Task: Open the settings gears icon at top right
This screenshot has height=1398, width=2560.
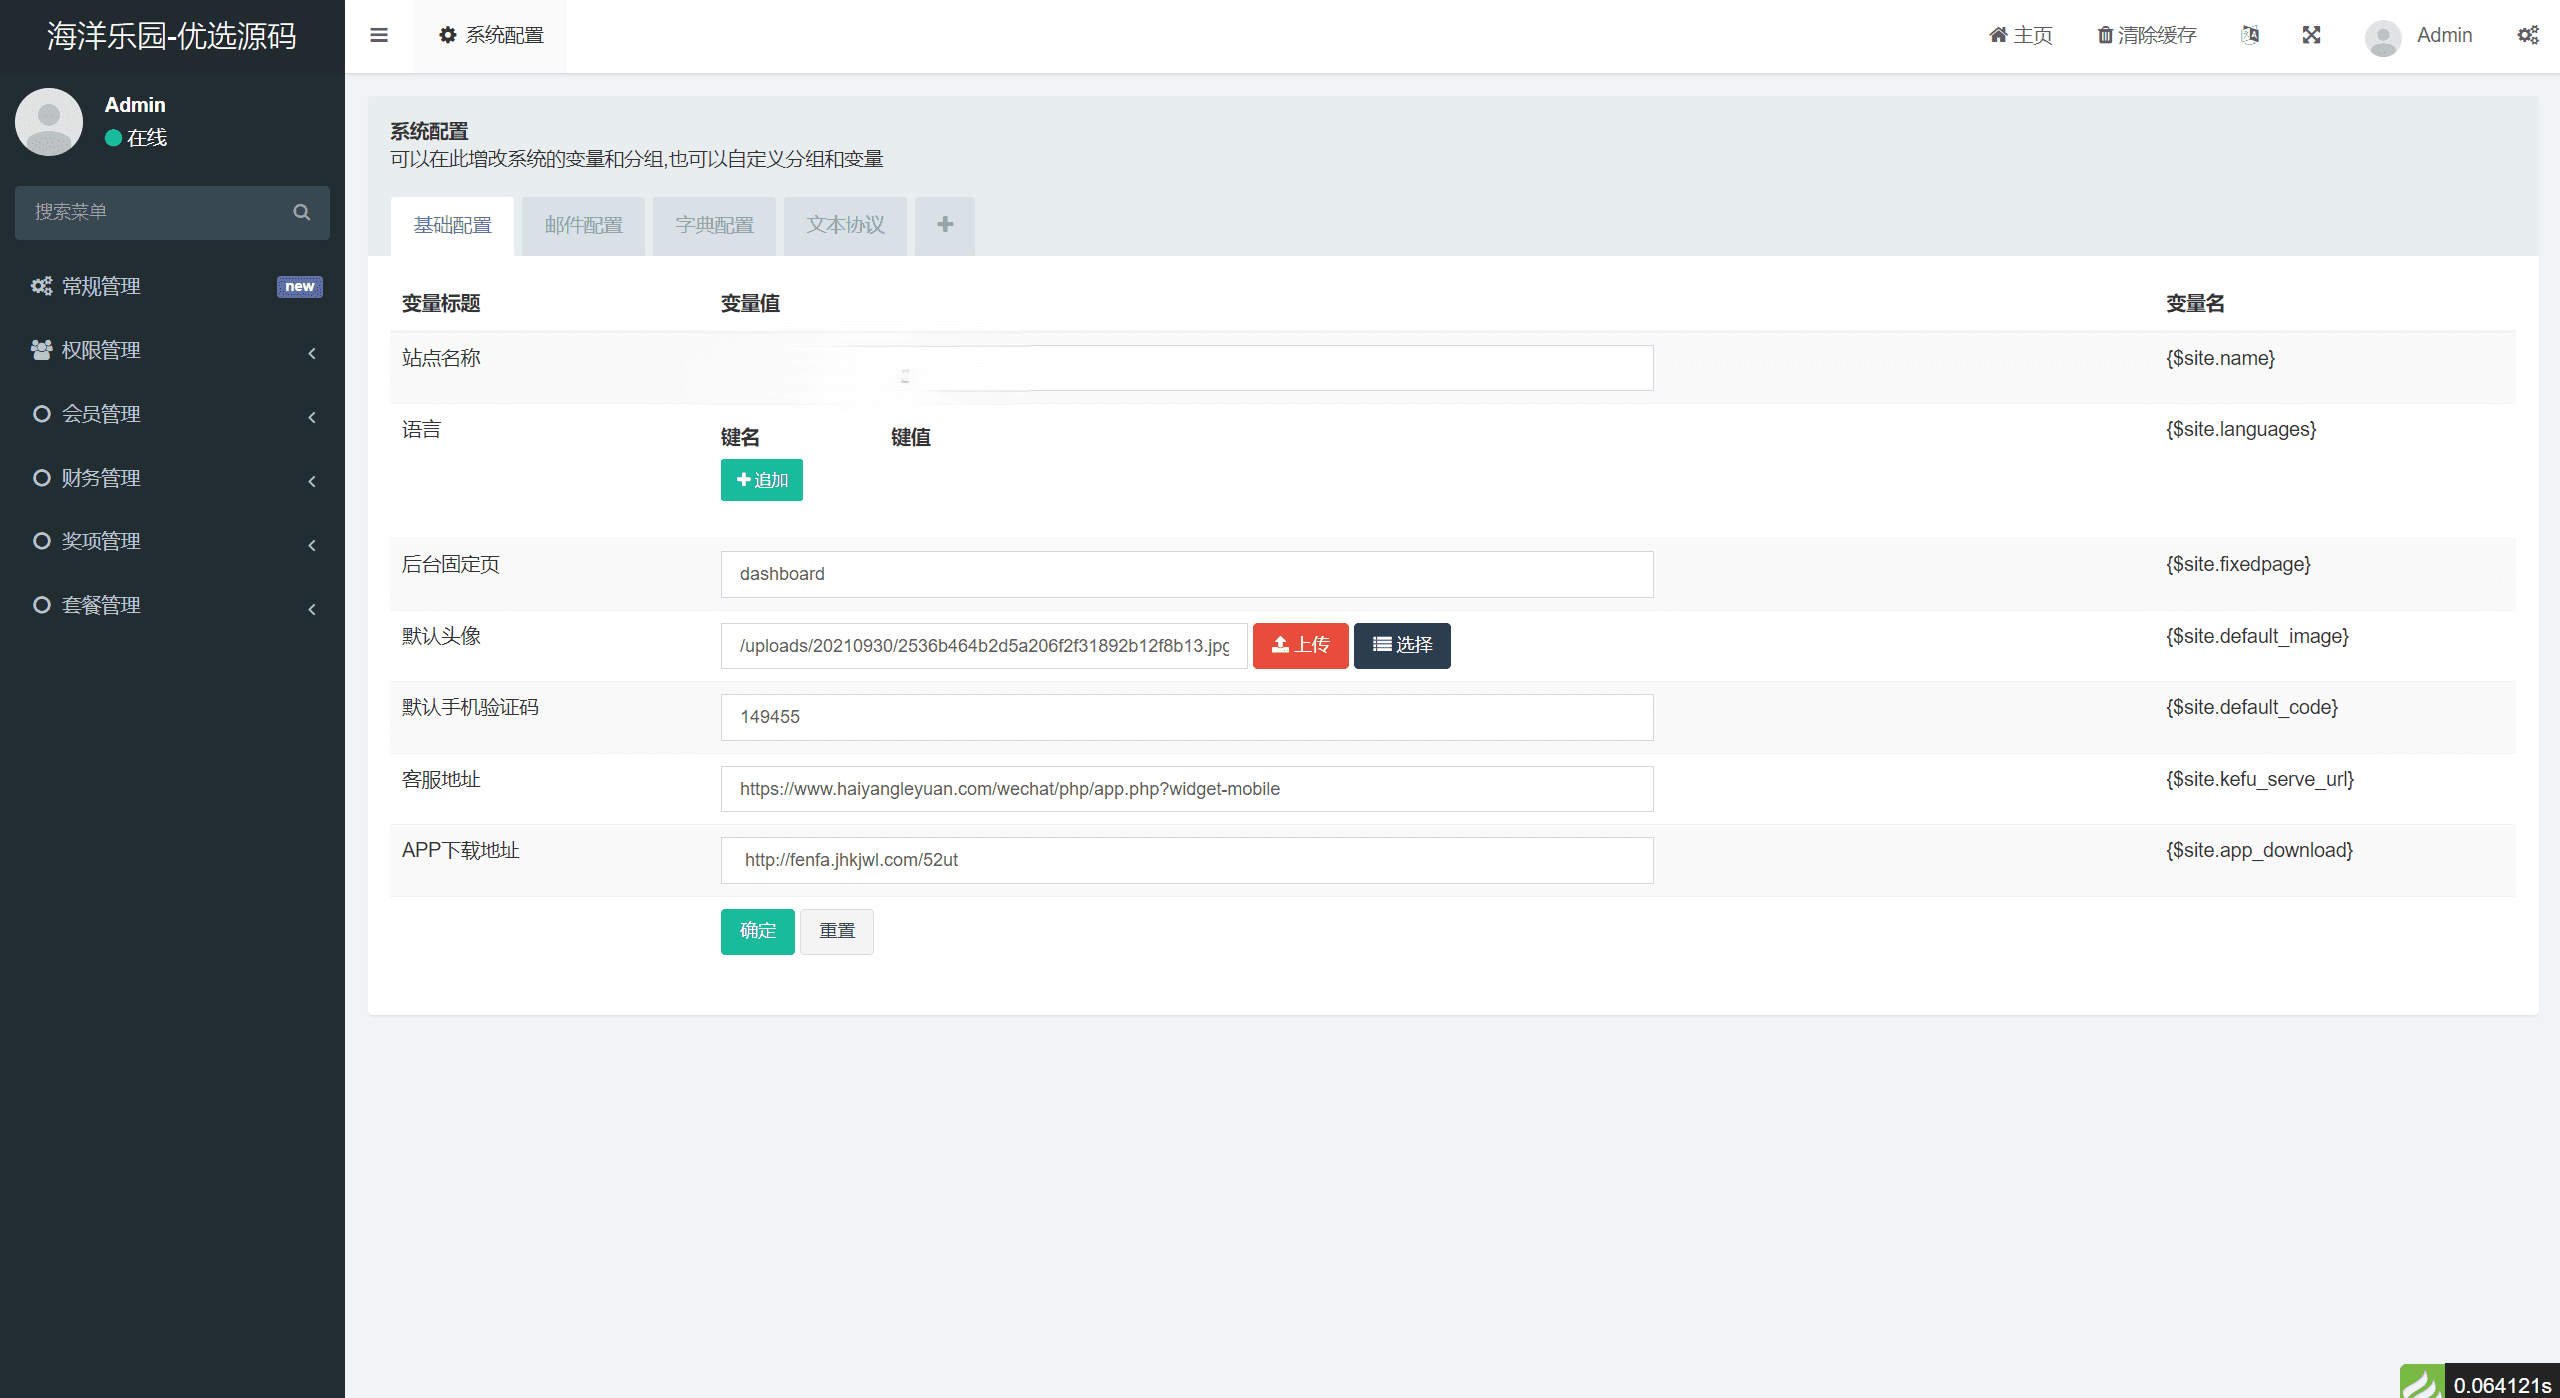Action: [x=2528, y=35]
